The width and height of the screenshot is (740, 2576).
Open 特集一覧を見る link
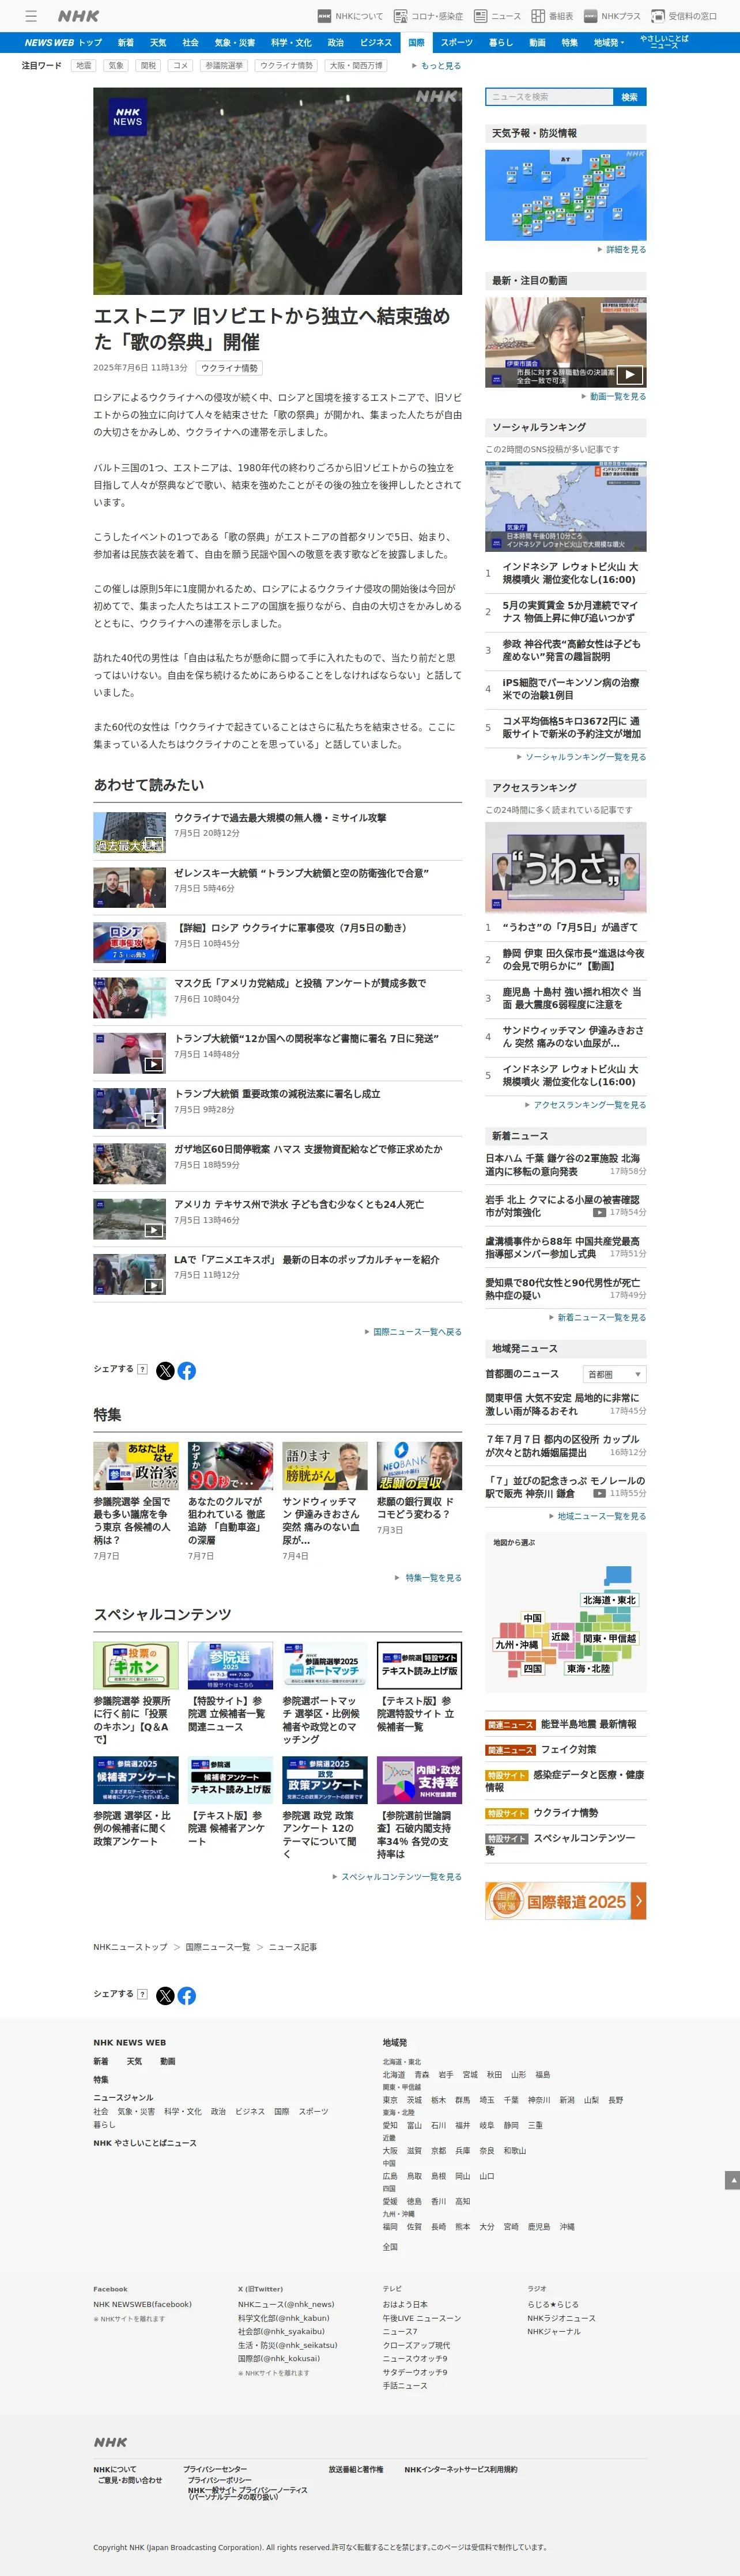pyautogui.click(x=429, y=1578)
